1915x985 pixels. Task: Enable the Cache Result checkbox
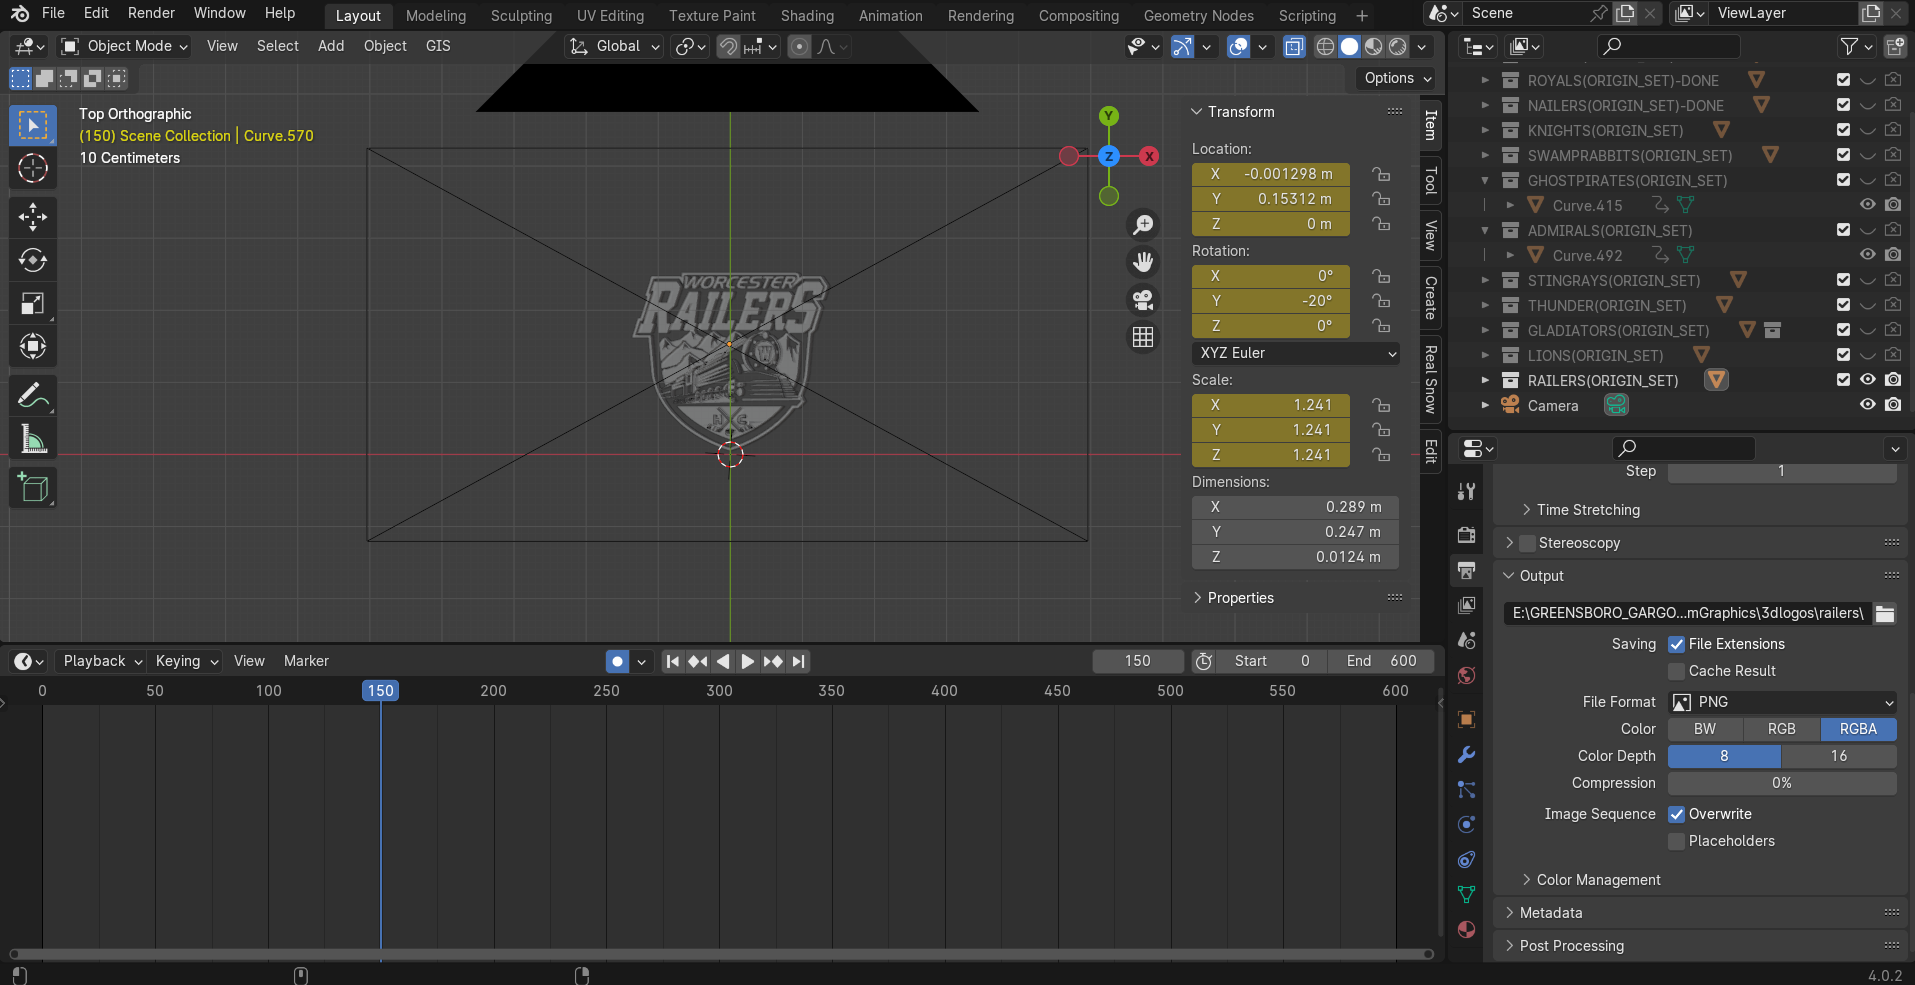(x=1677, y=671)
